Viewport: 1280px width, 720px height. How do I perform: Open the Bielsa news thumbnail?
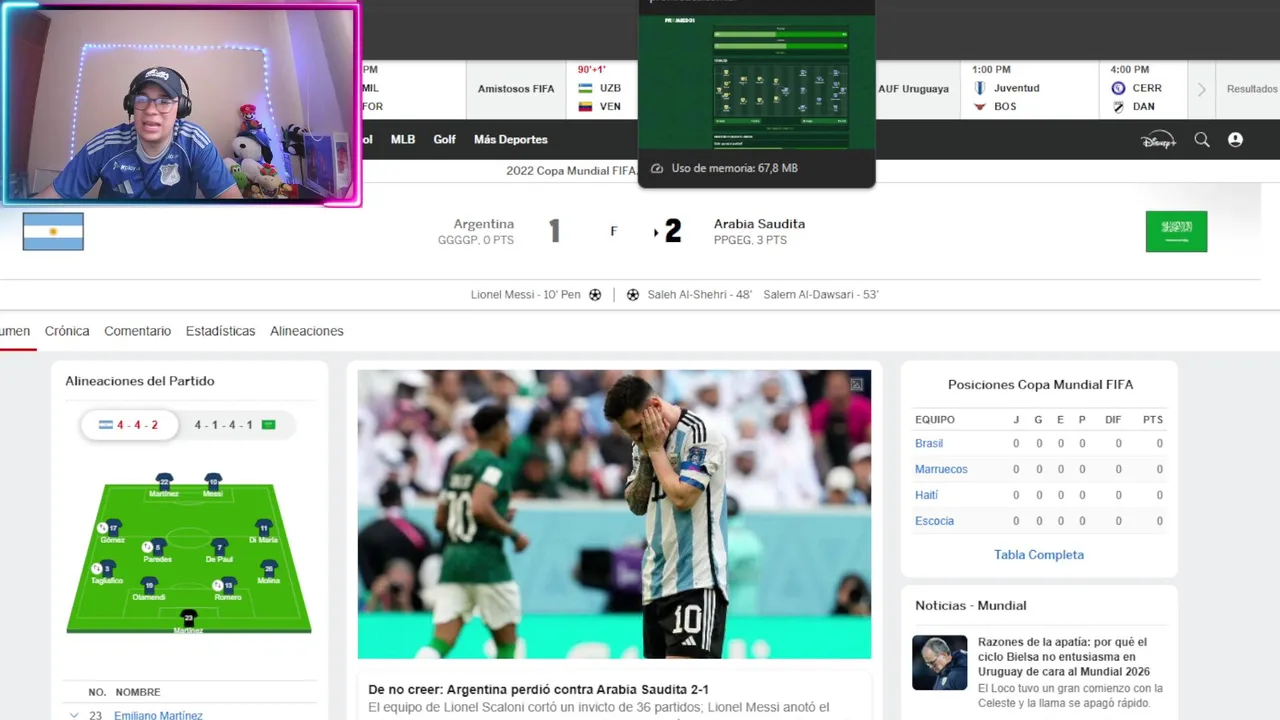(x=939, y=662)
